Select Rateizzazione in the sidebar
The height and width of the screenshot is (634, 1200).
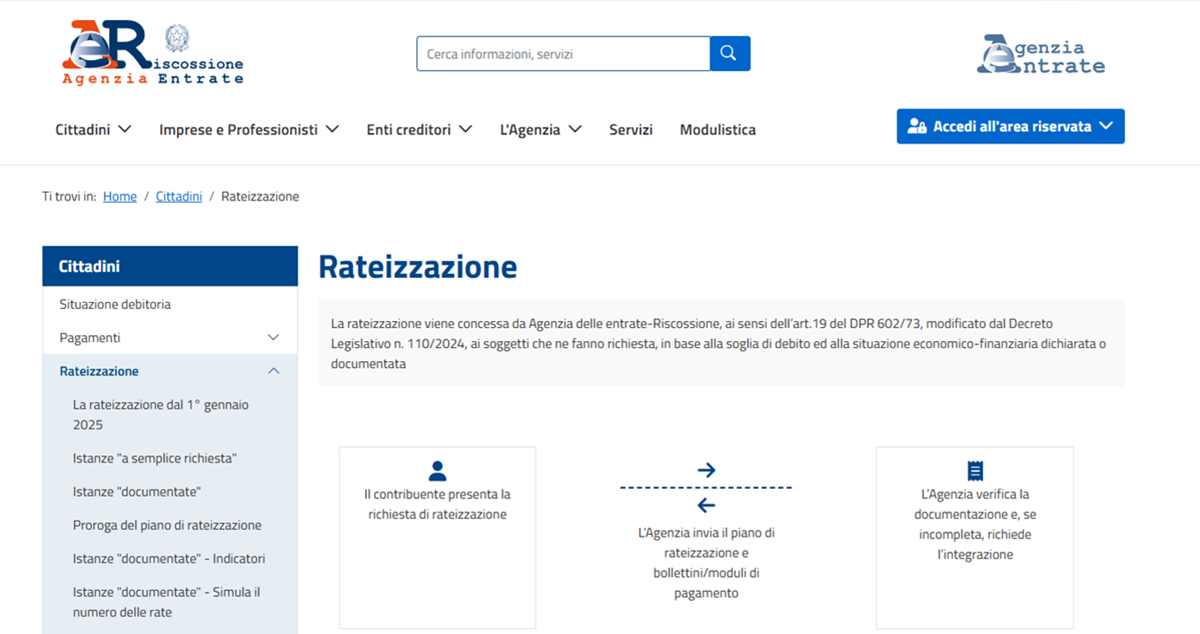(x=99, y=371)
